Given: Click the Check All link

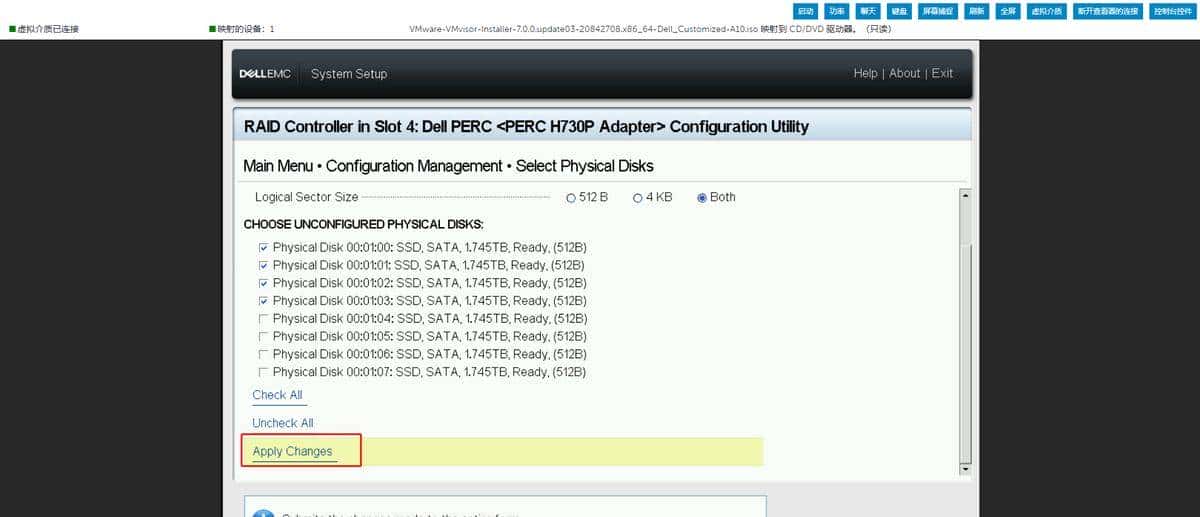Looking at the screenshot, I should coord(277,395).
